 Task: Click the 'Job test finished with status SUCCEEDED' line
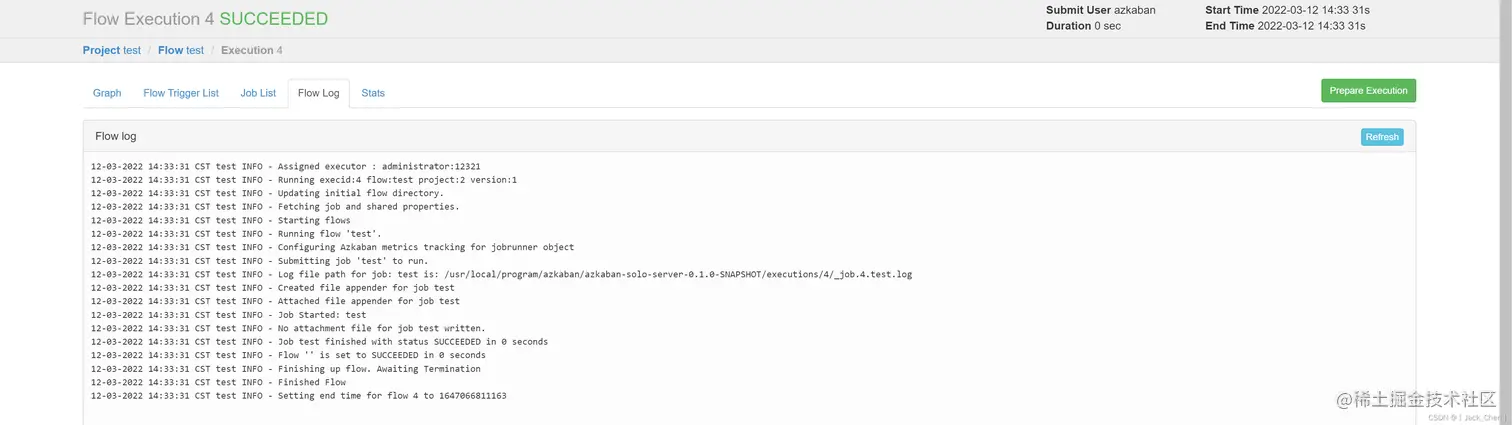click(x=320, y=342)
